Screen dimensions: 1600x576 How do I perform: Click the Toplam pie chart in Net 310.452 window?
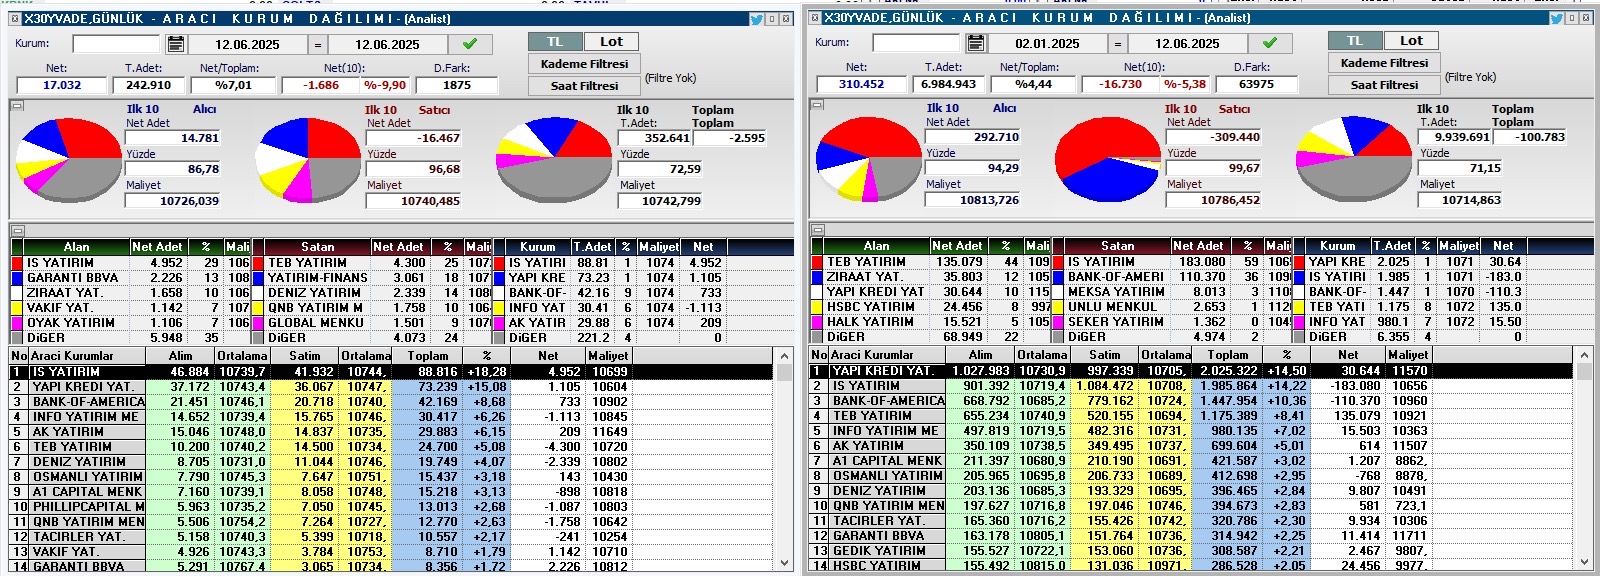1355,160
